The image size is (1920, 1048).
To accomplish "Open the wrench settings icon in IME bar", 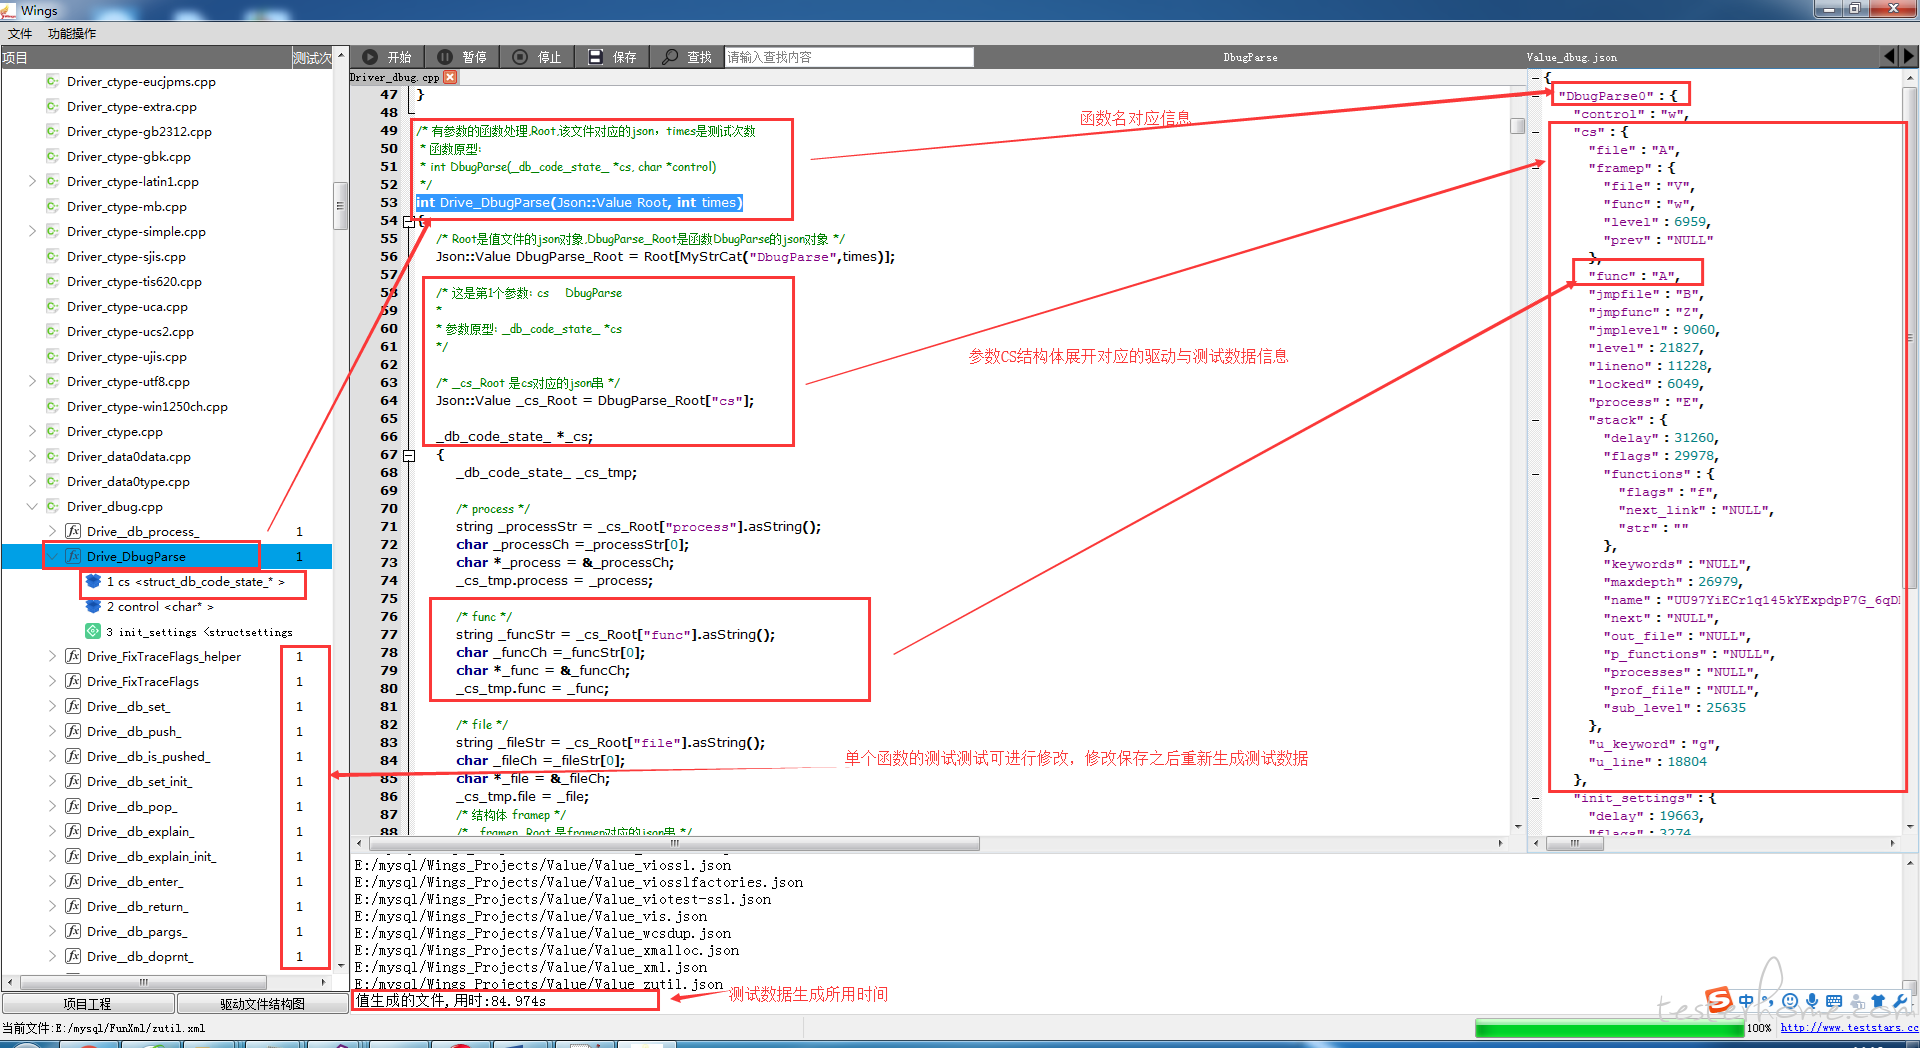I will tap(1900, 1001).
